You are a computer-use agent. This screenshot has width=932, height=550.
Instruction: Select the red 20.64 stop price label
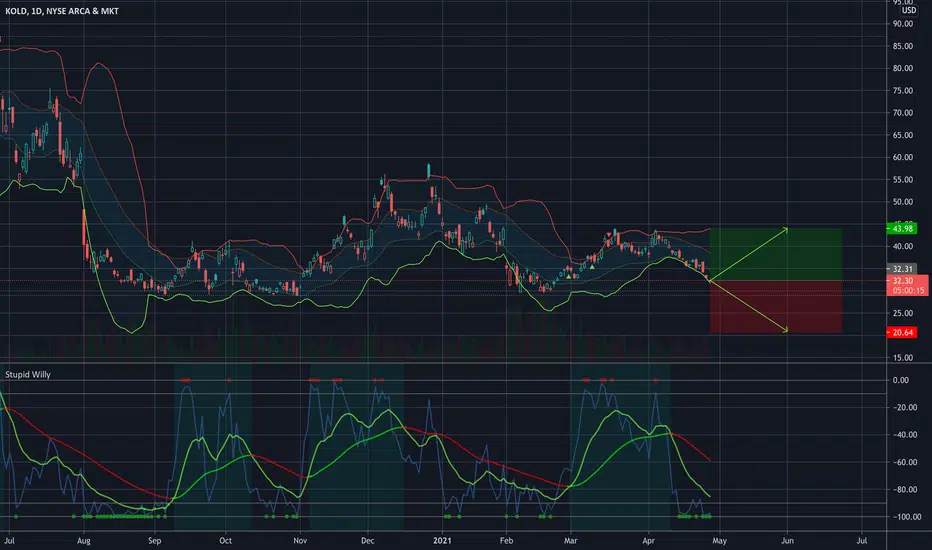(x=902, y=332)
